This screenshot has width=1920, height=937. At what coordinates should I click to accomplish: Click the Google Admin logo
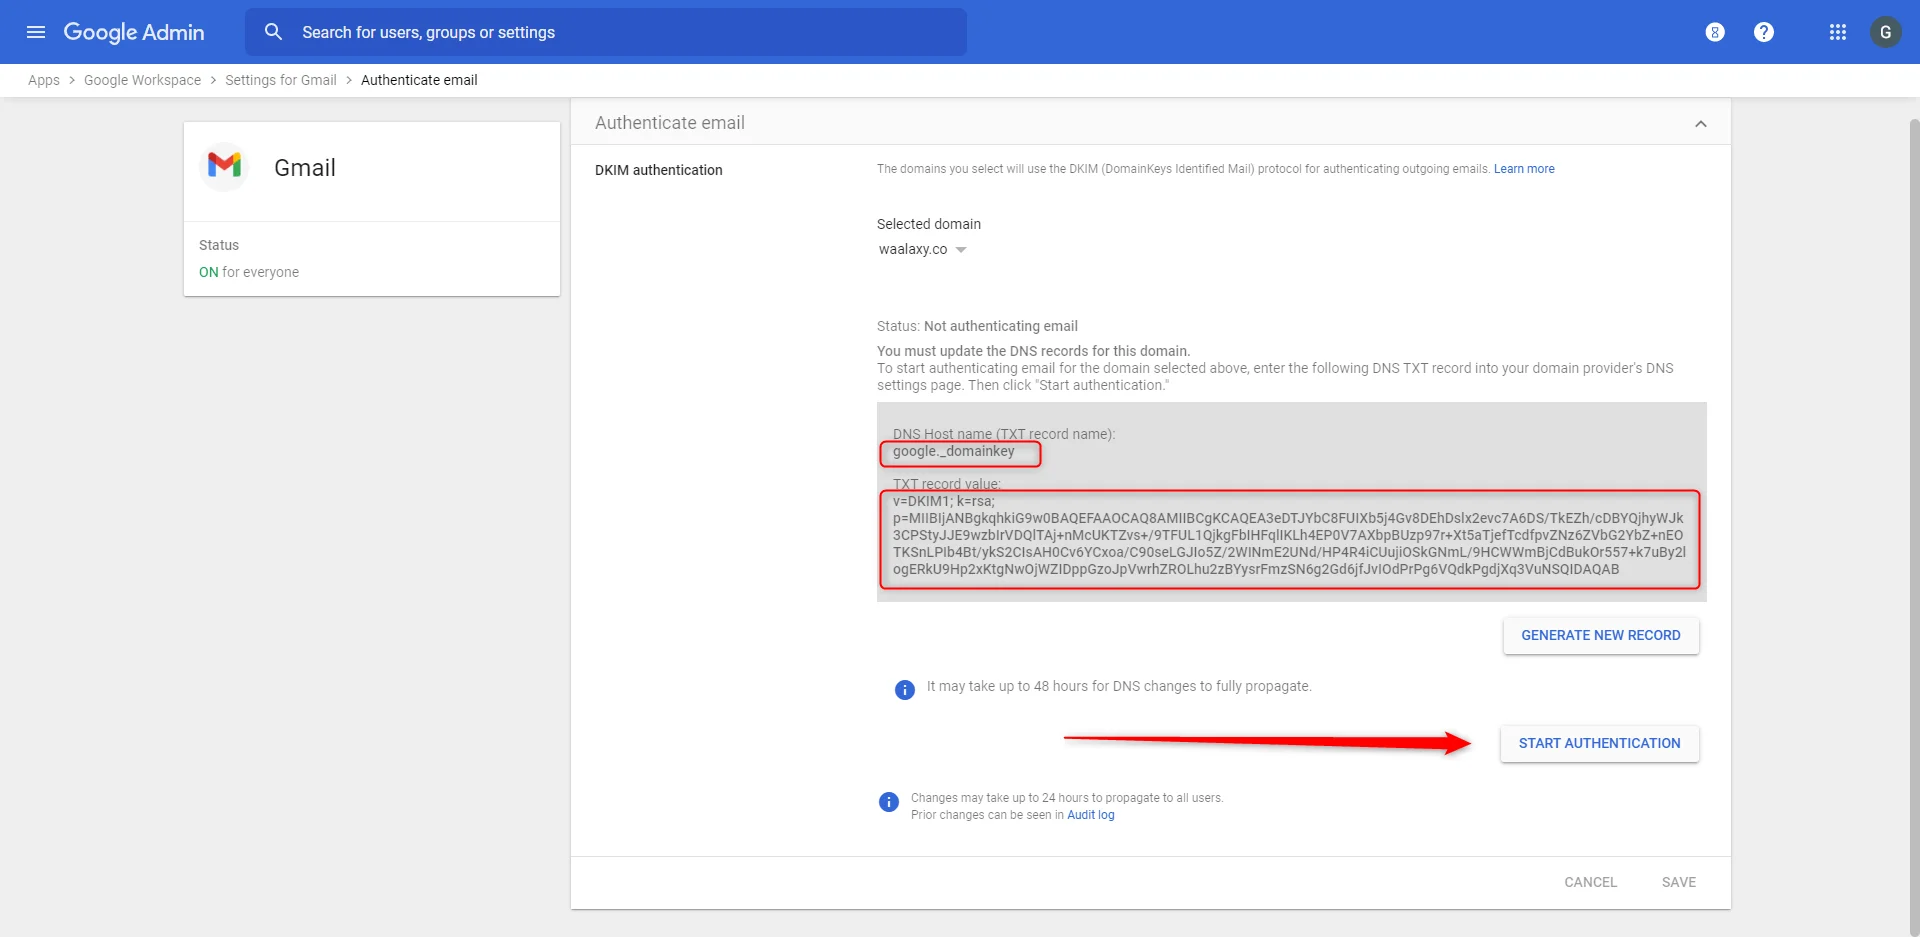point(134,32)
